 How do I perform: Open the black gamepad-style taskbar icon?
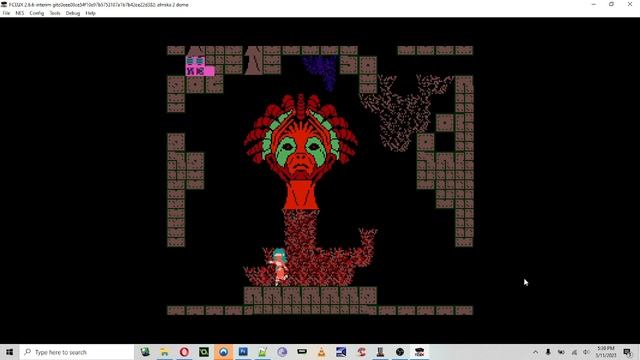[302, 352]
